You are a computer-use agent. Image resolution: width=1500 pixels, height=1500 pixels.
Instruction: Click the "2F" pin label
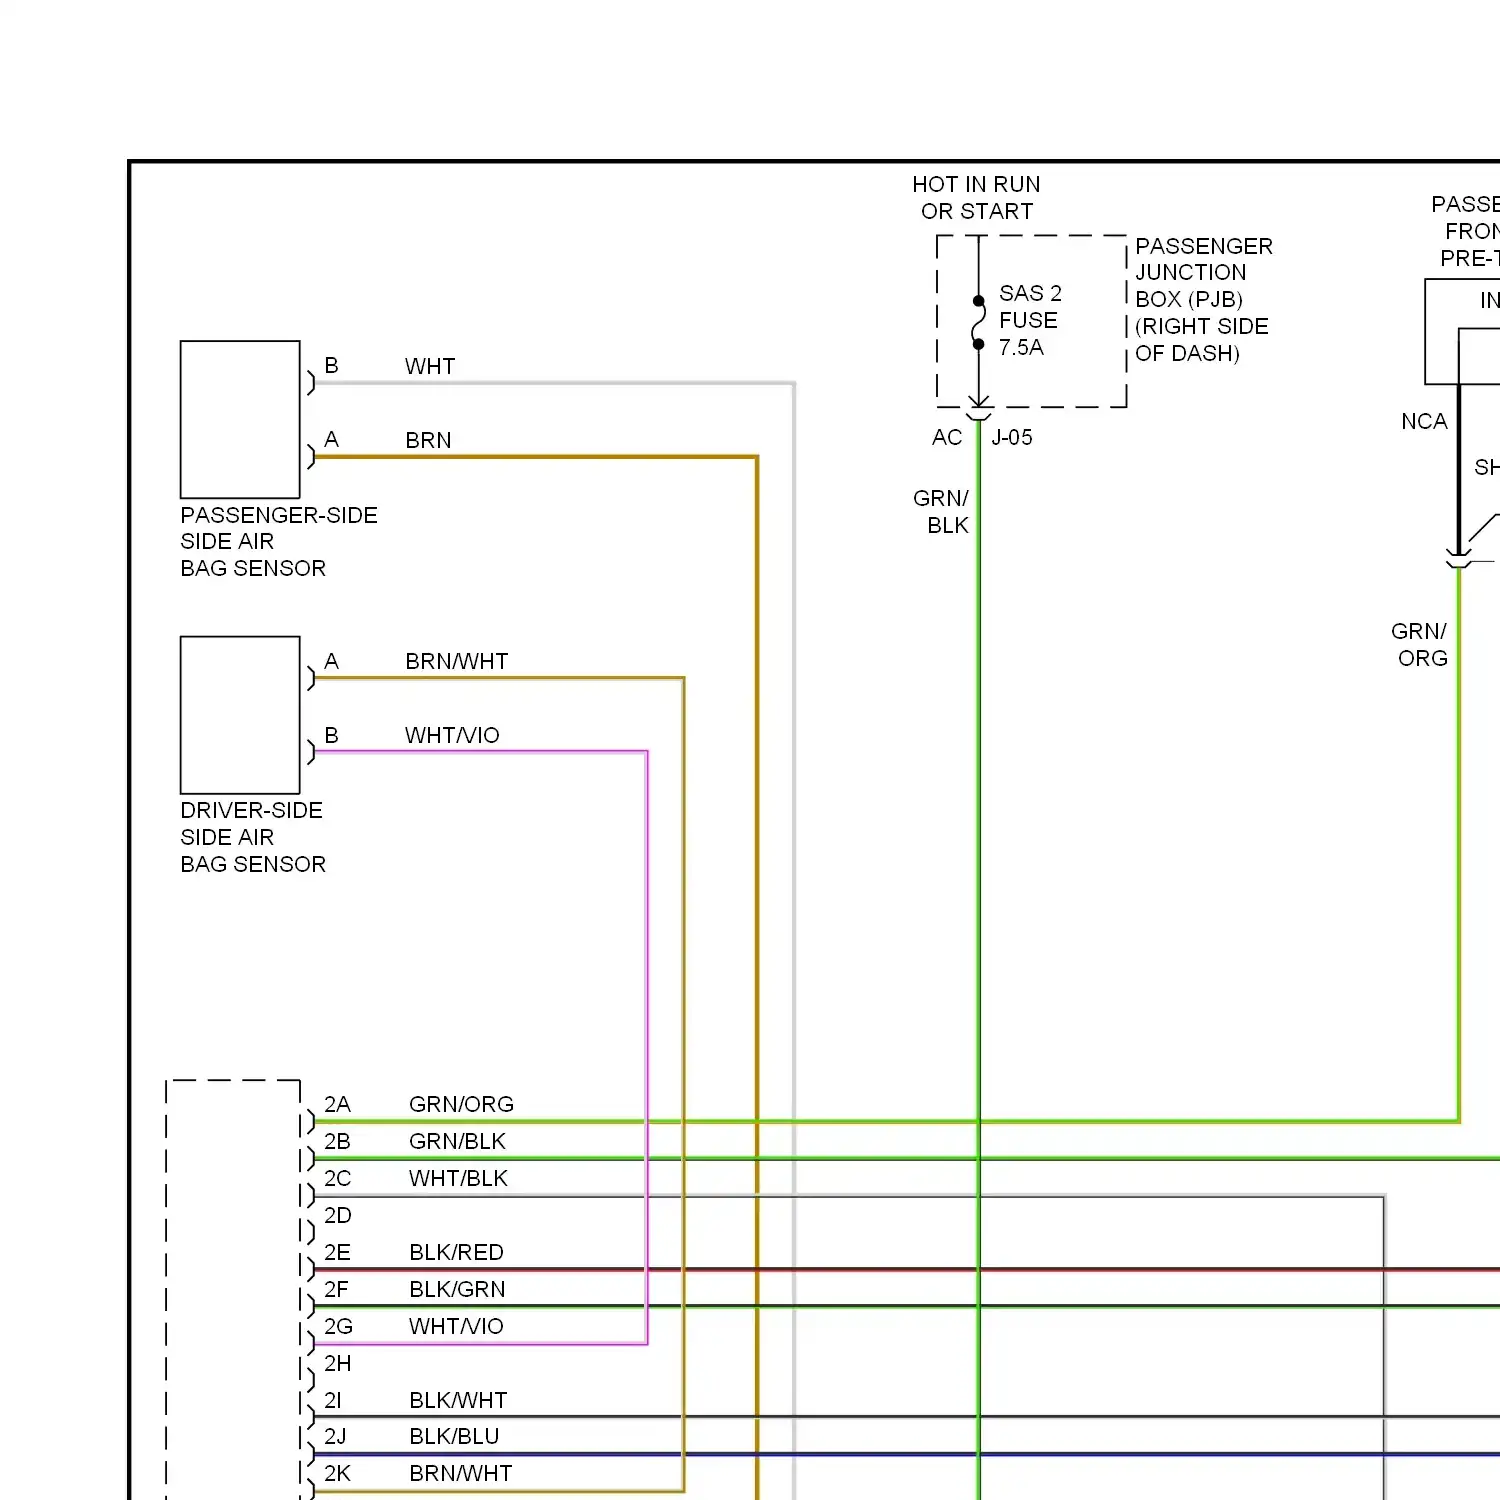pos(337,1289)
